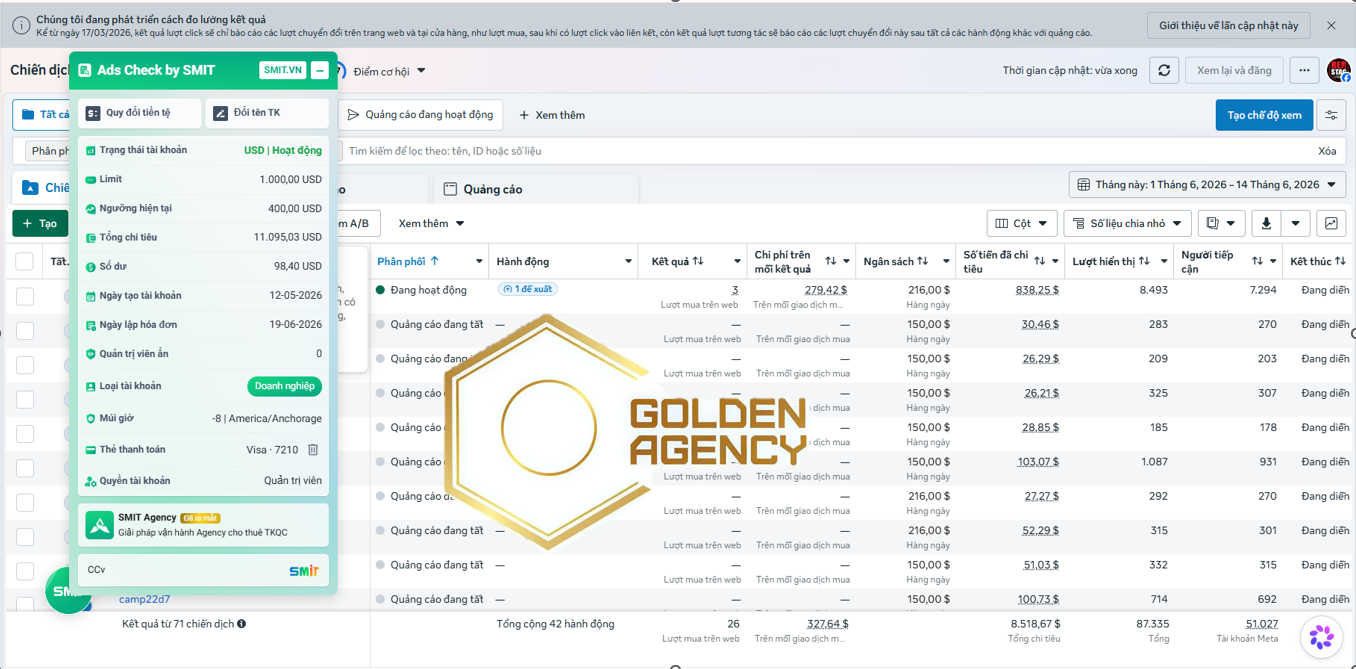Open the SMIT.VN link in the panel
The height and width of the screenshot is (669, 1356).
click(x=282, y=70)
